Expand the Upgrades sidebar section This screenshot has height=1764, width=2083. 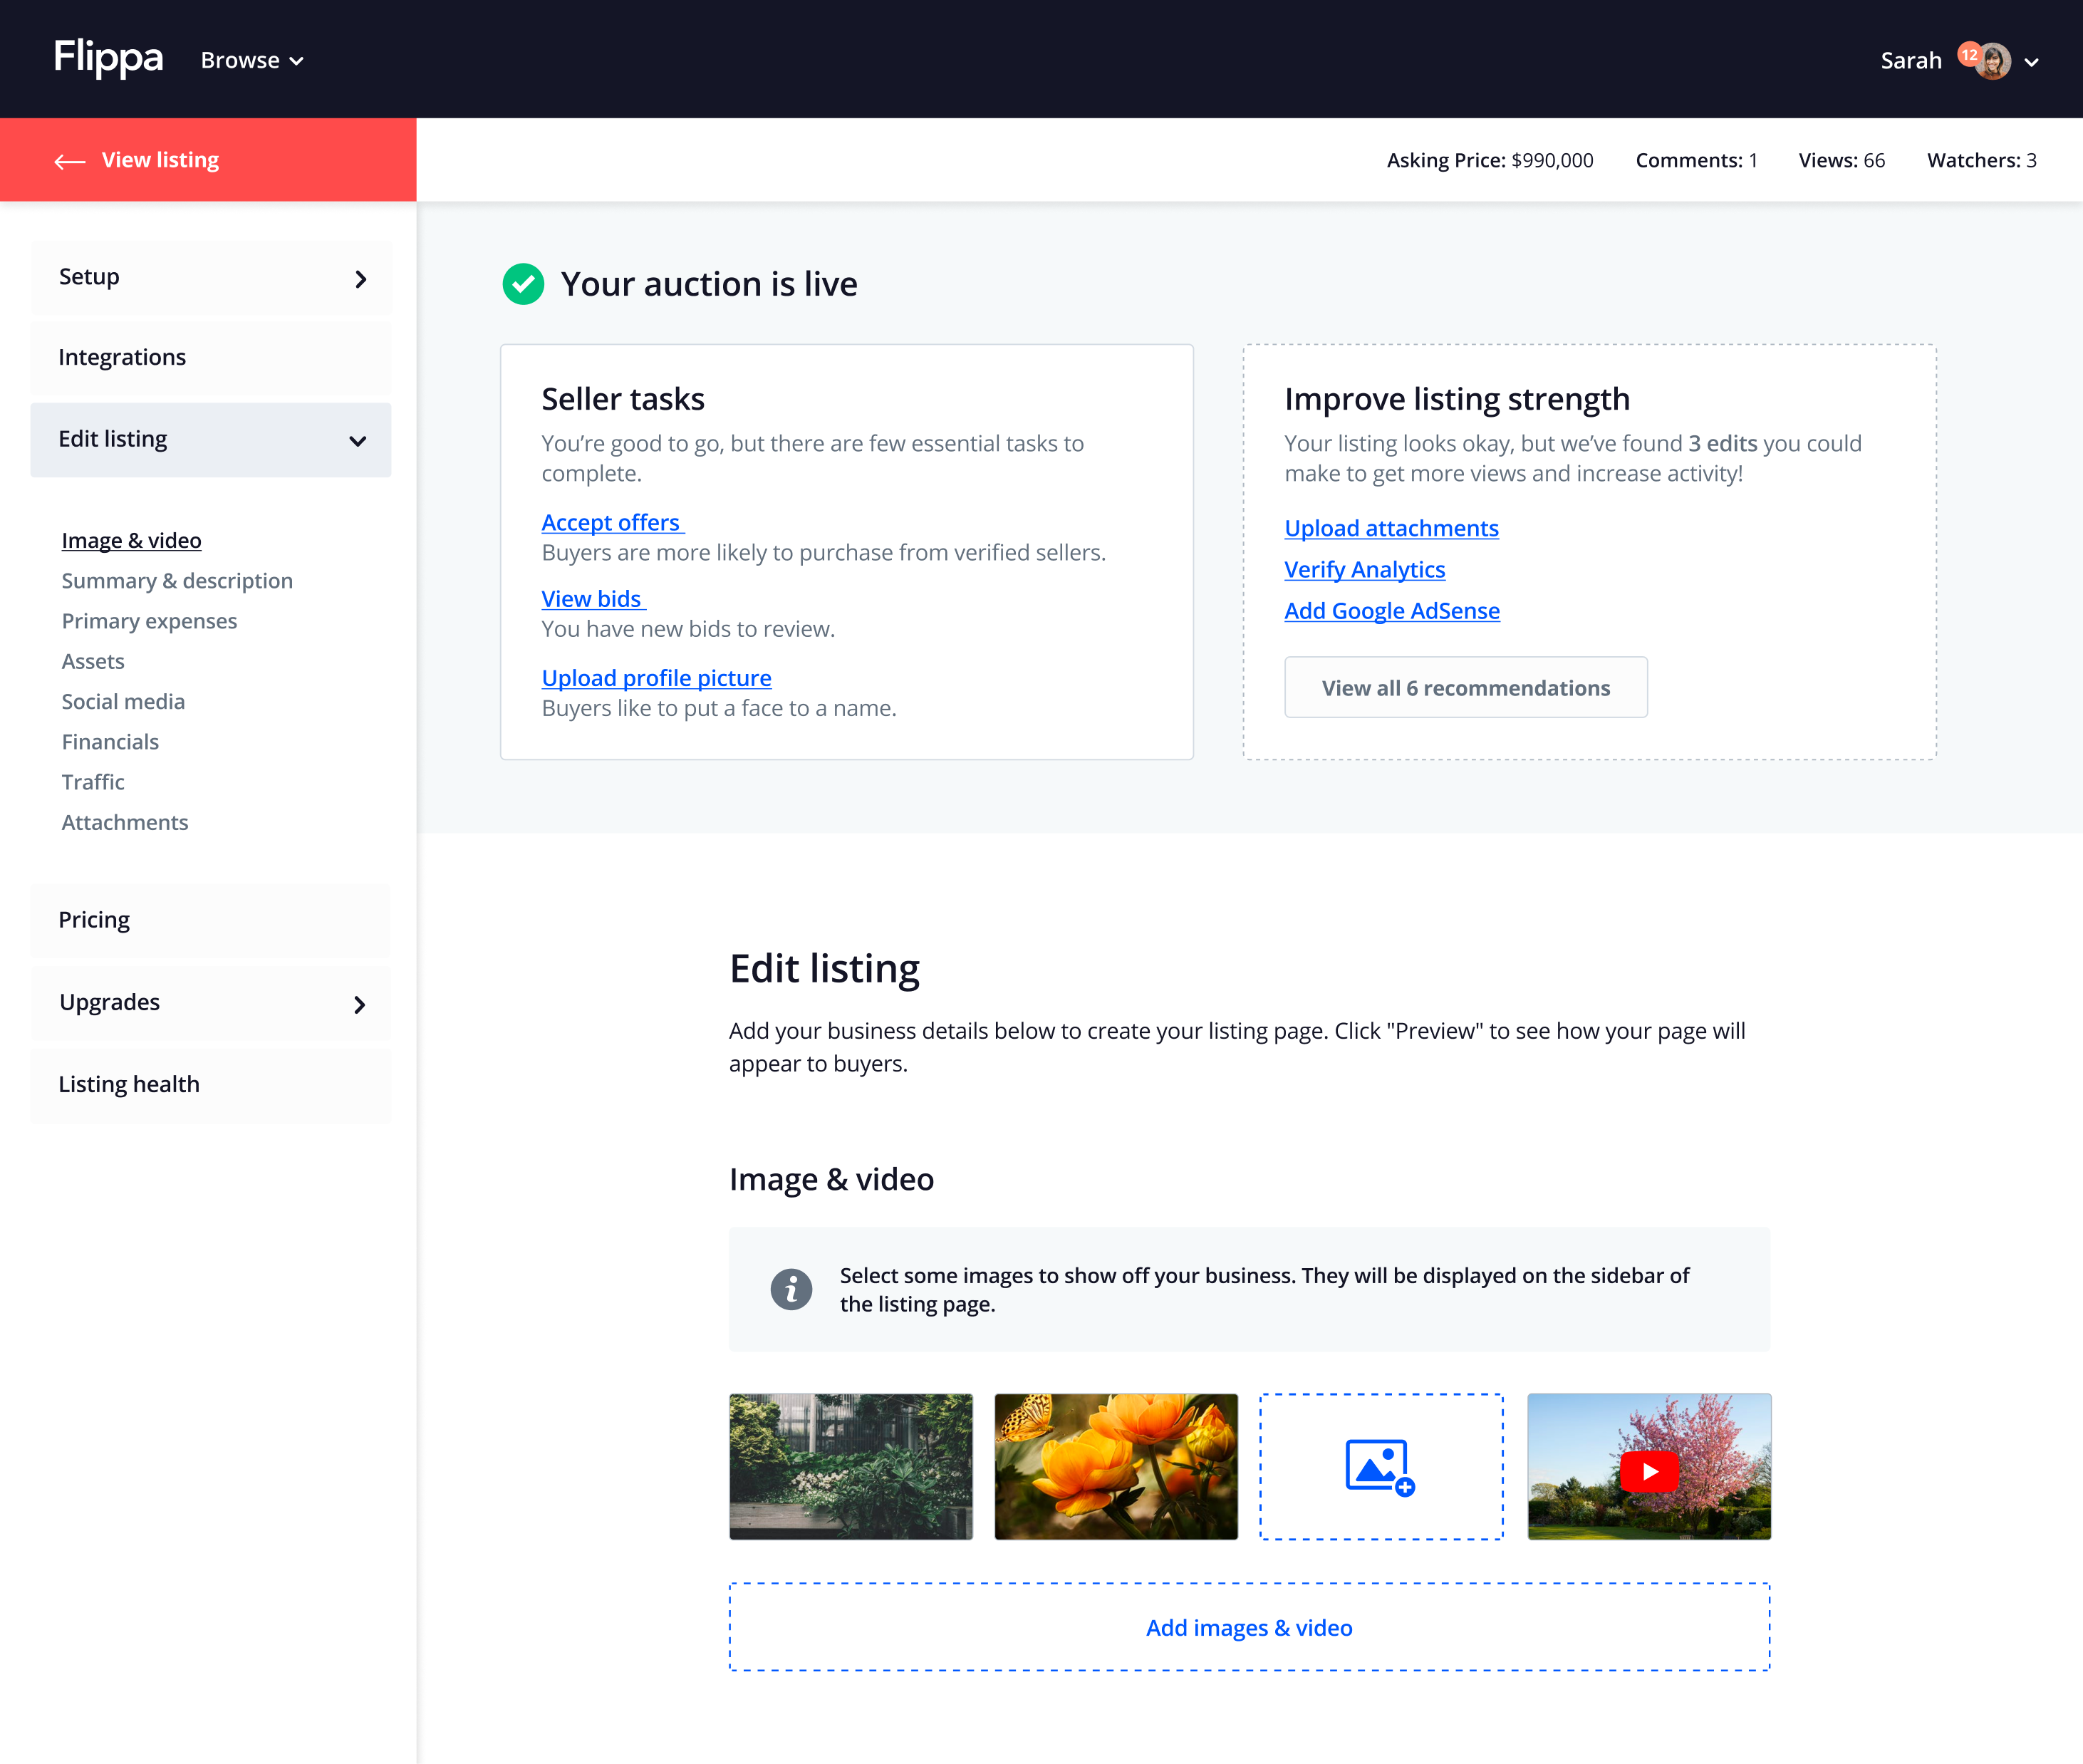pos(359,1004)
